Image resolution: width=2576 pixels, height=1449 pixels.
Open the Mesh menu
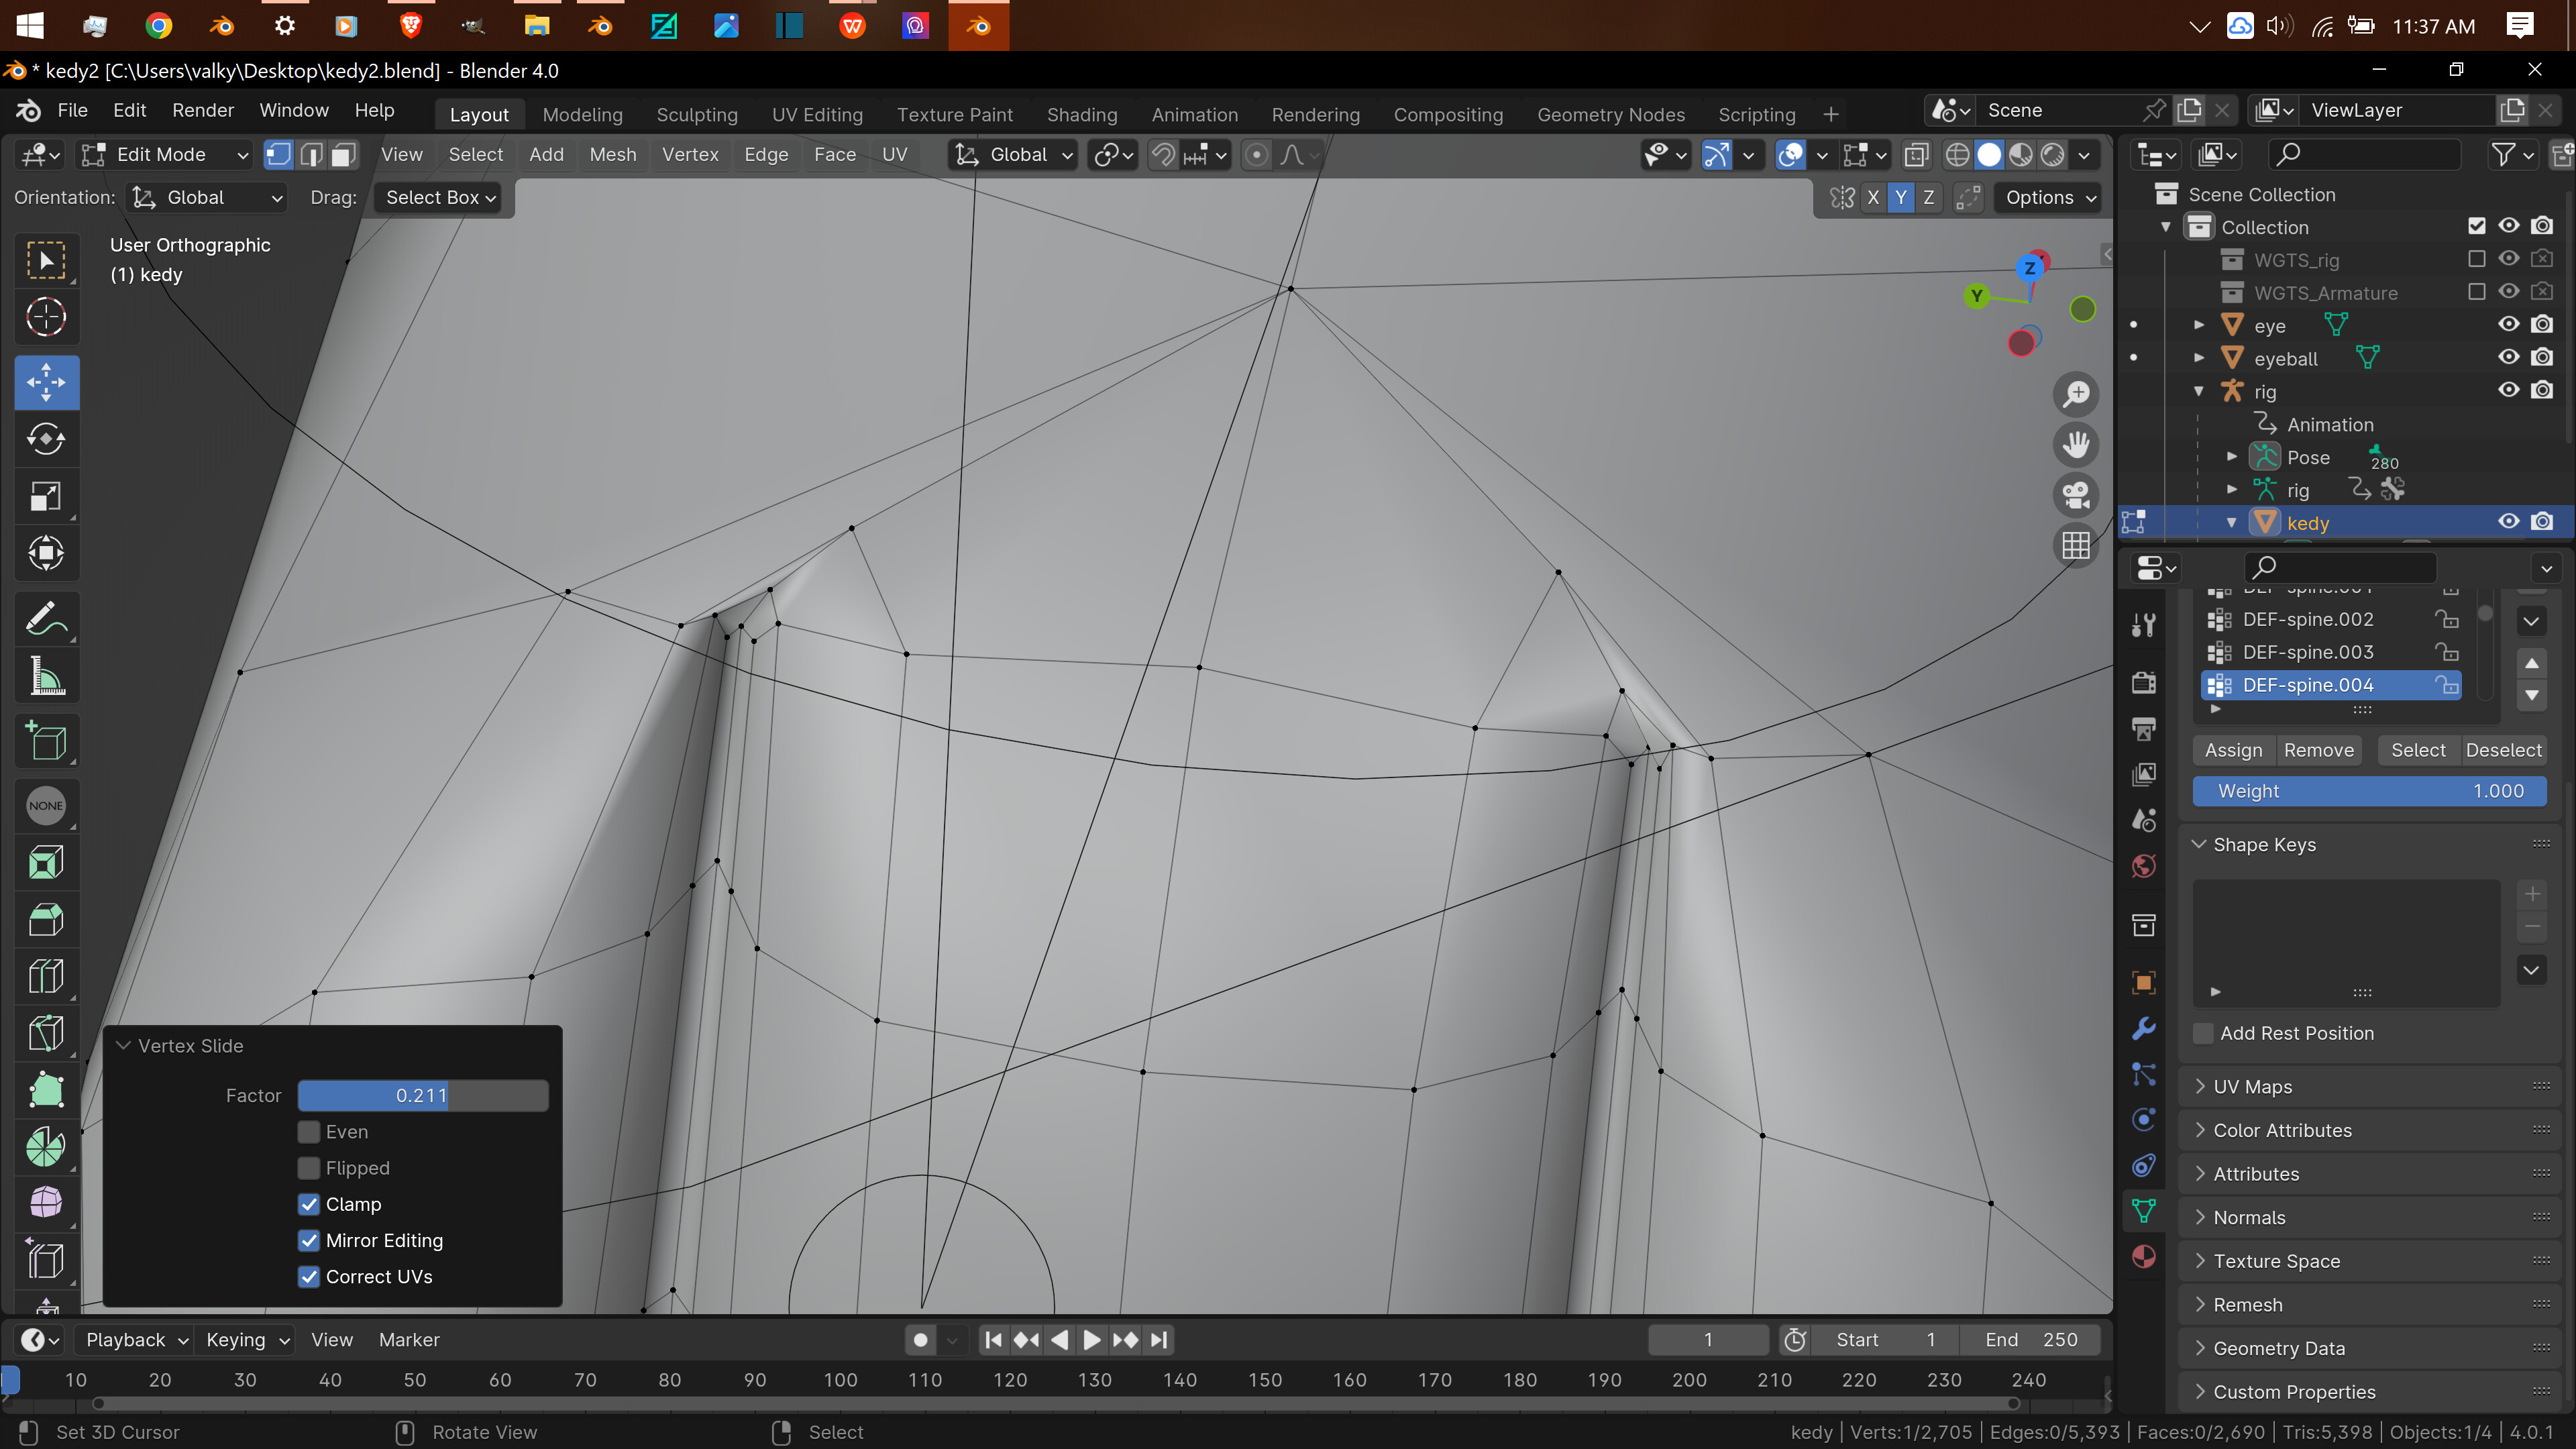(612, 154)
